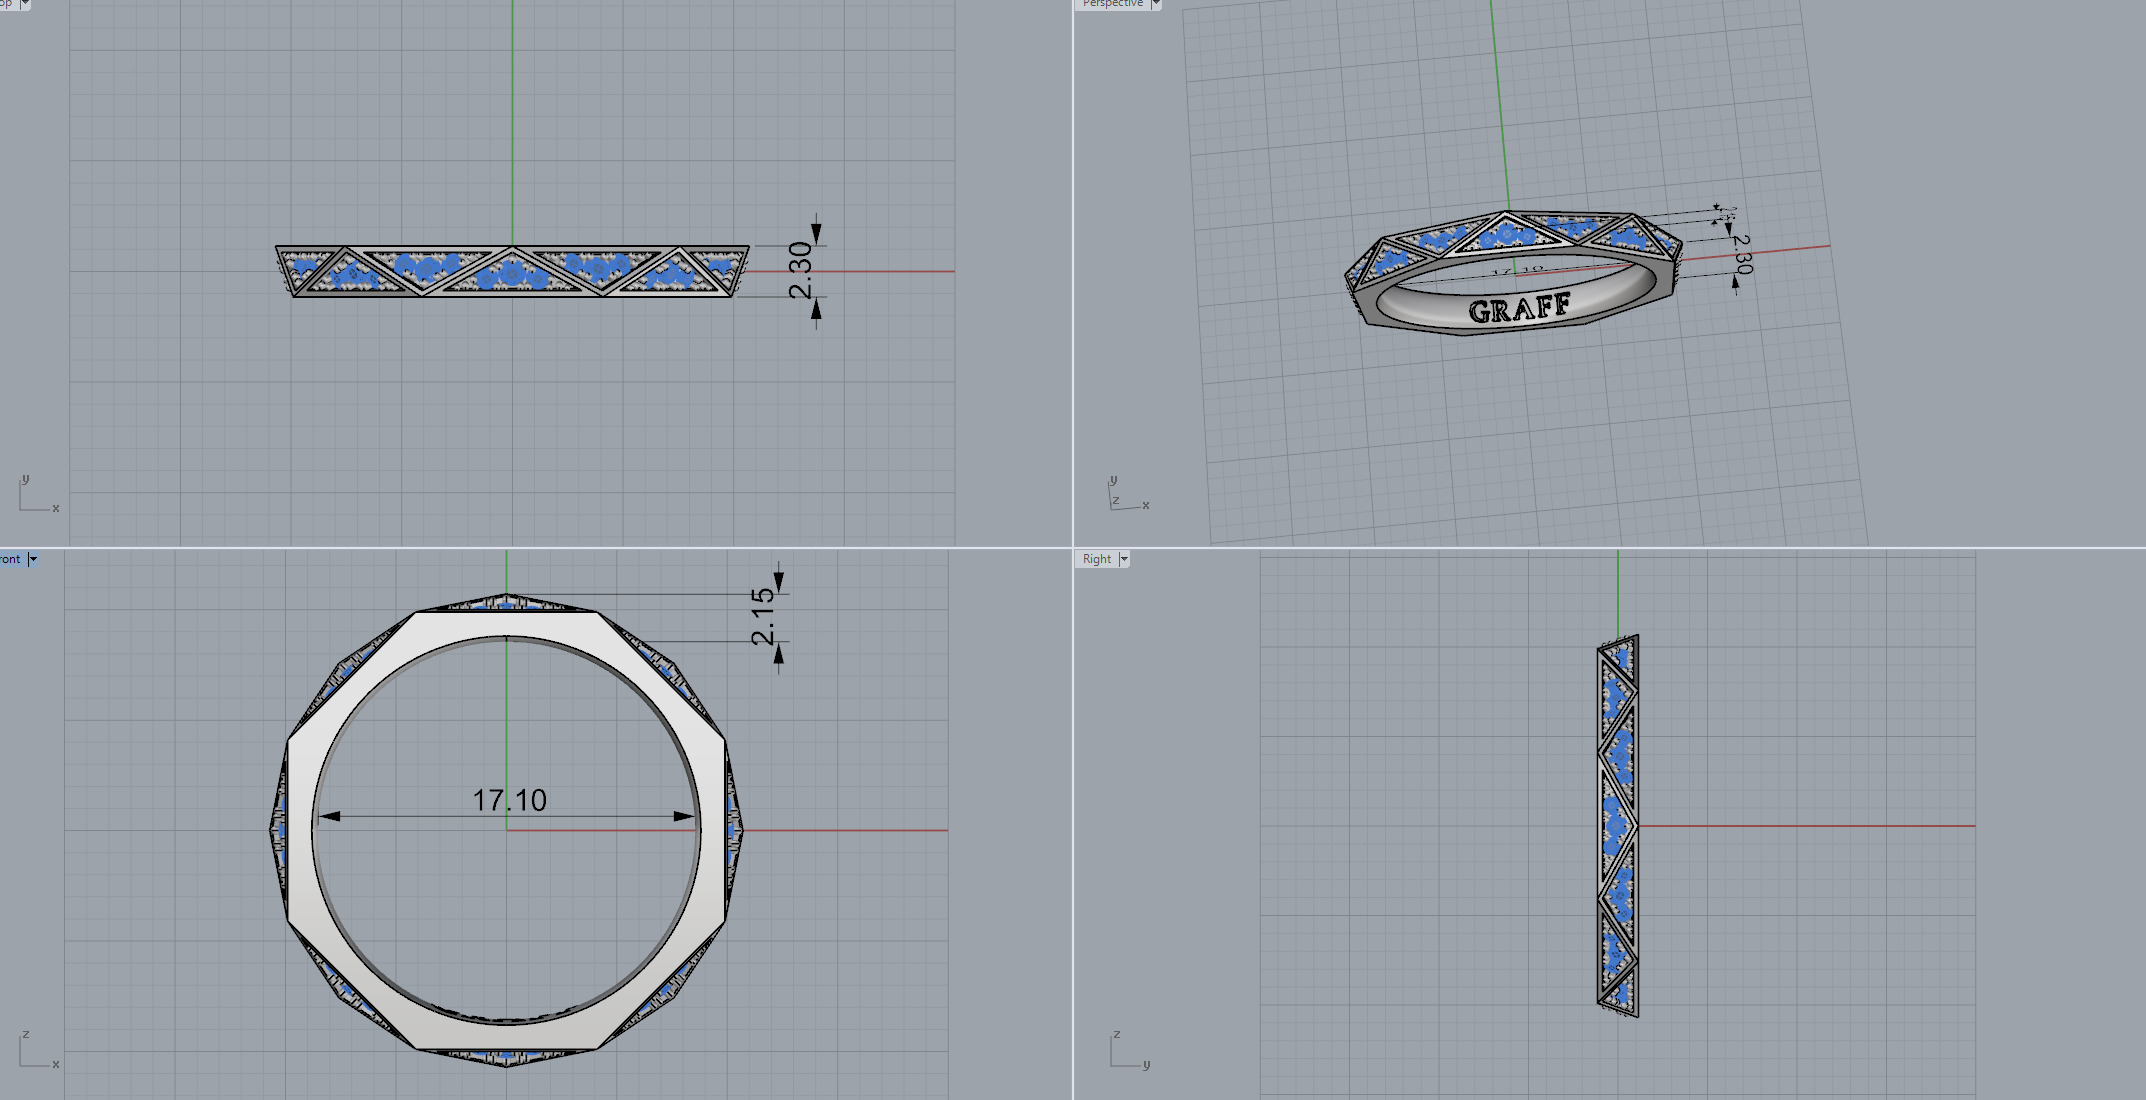Select the 2.30 dimension in Perspective view
The image size is (2146, 1100).
(1742, 254)
